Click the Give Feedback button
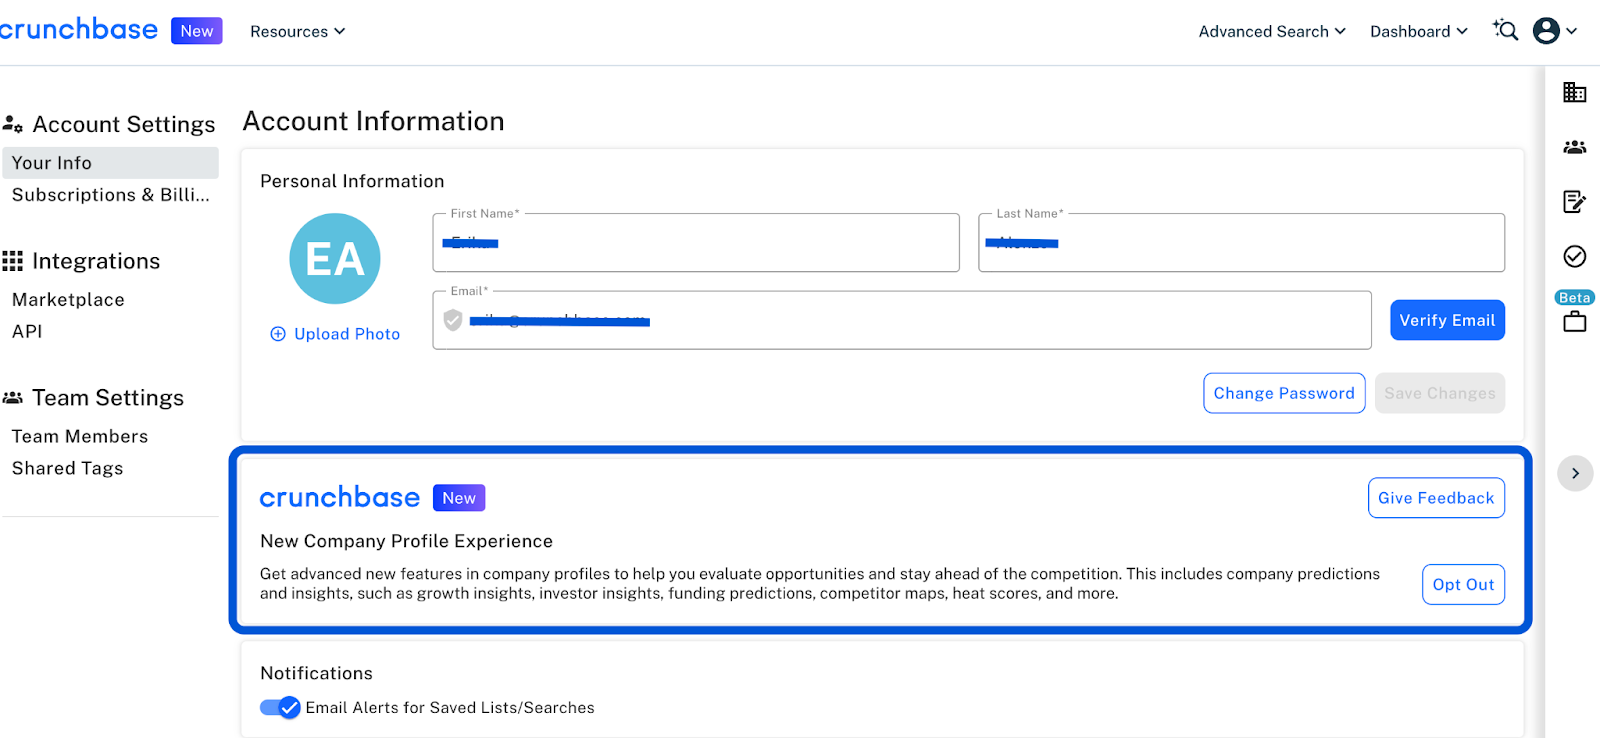 tap(1436, 498)
